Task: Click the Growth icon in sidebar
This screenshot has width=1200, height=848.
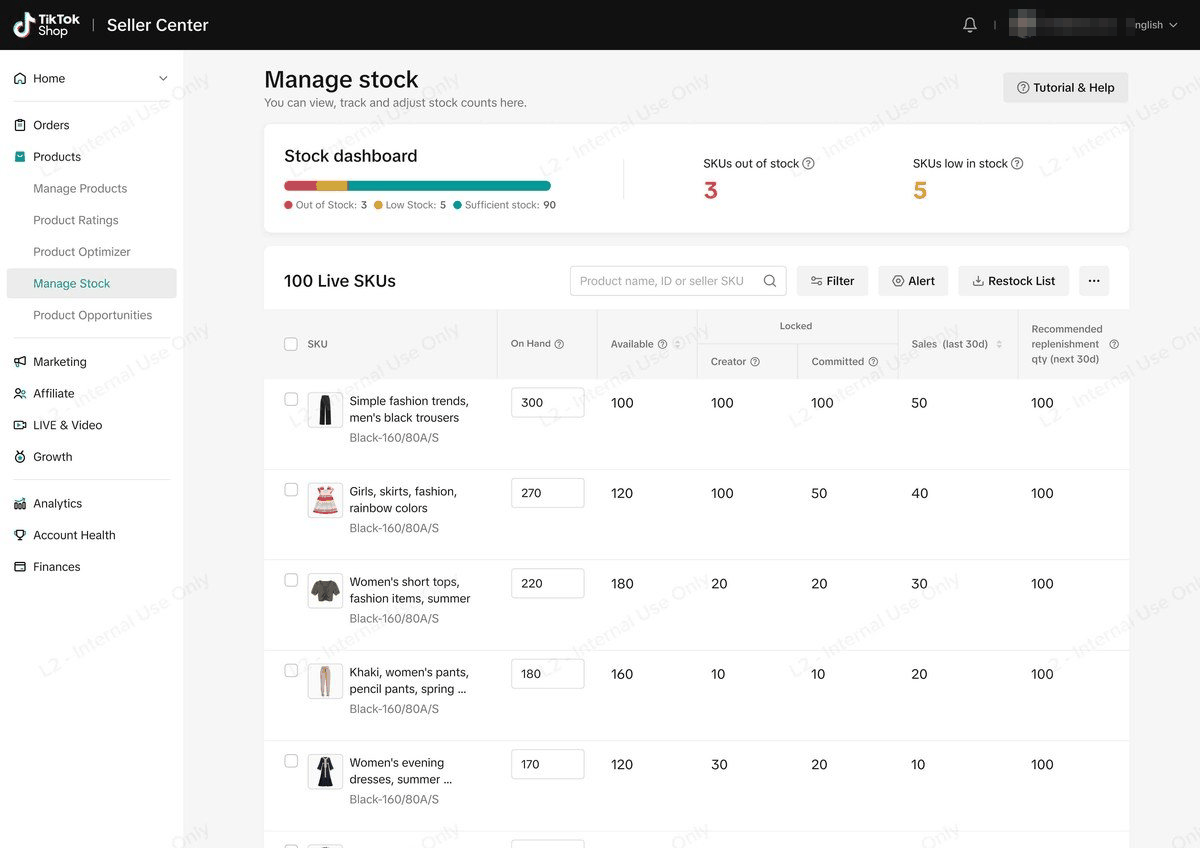Action: tap(20, 457)
